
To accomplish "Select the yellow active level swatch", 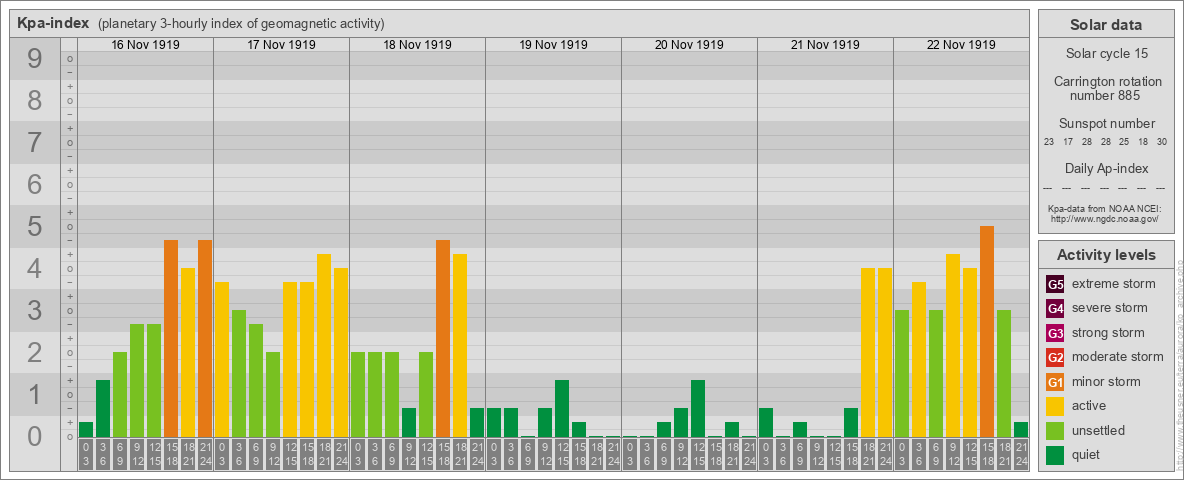I will pyautogui.click(x=1055, y=406).
